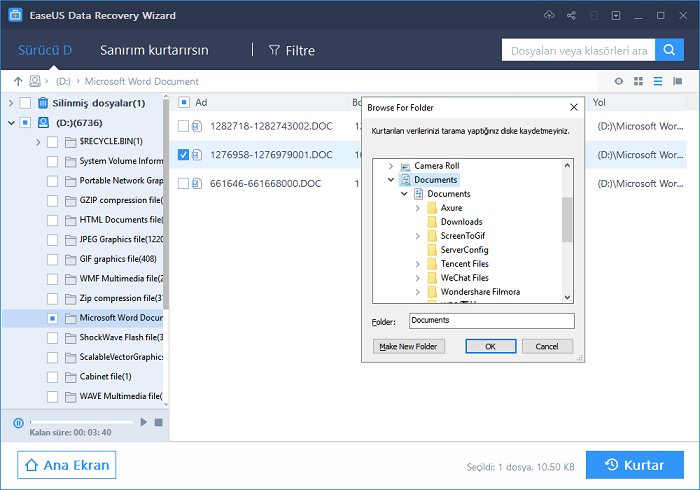700x490 pixels.
Task: Switch to details list view icon
Action: (658, 81)
